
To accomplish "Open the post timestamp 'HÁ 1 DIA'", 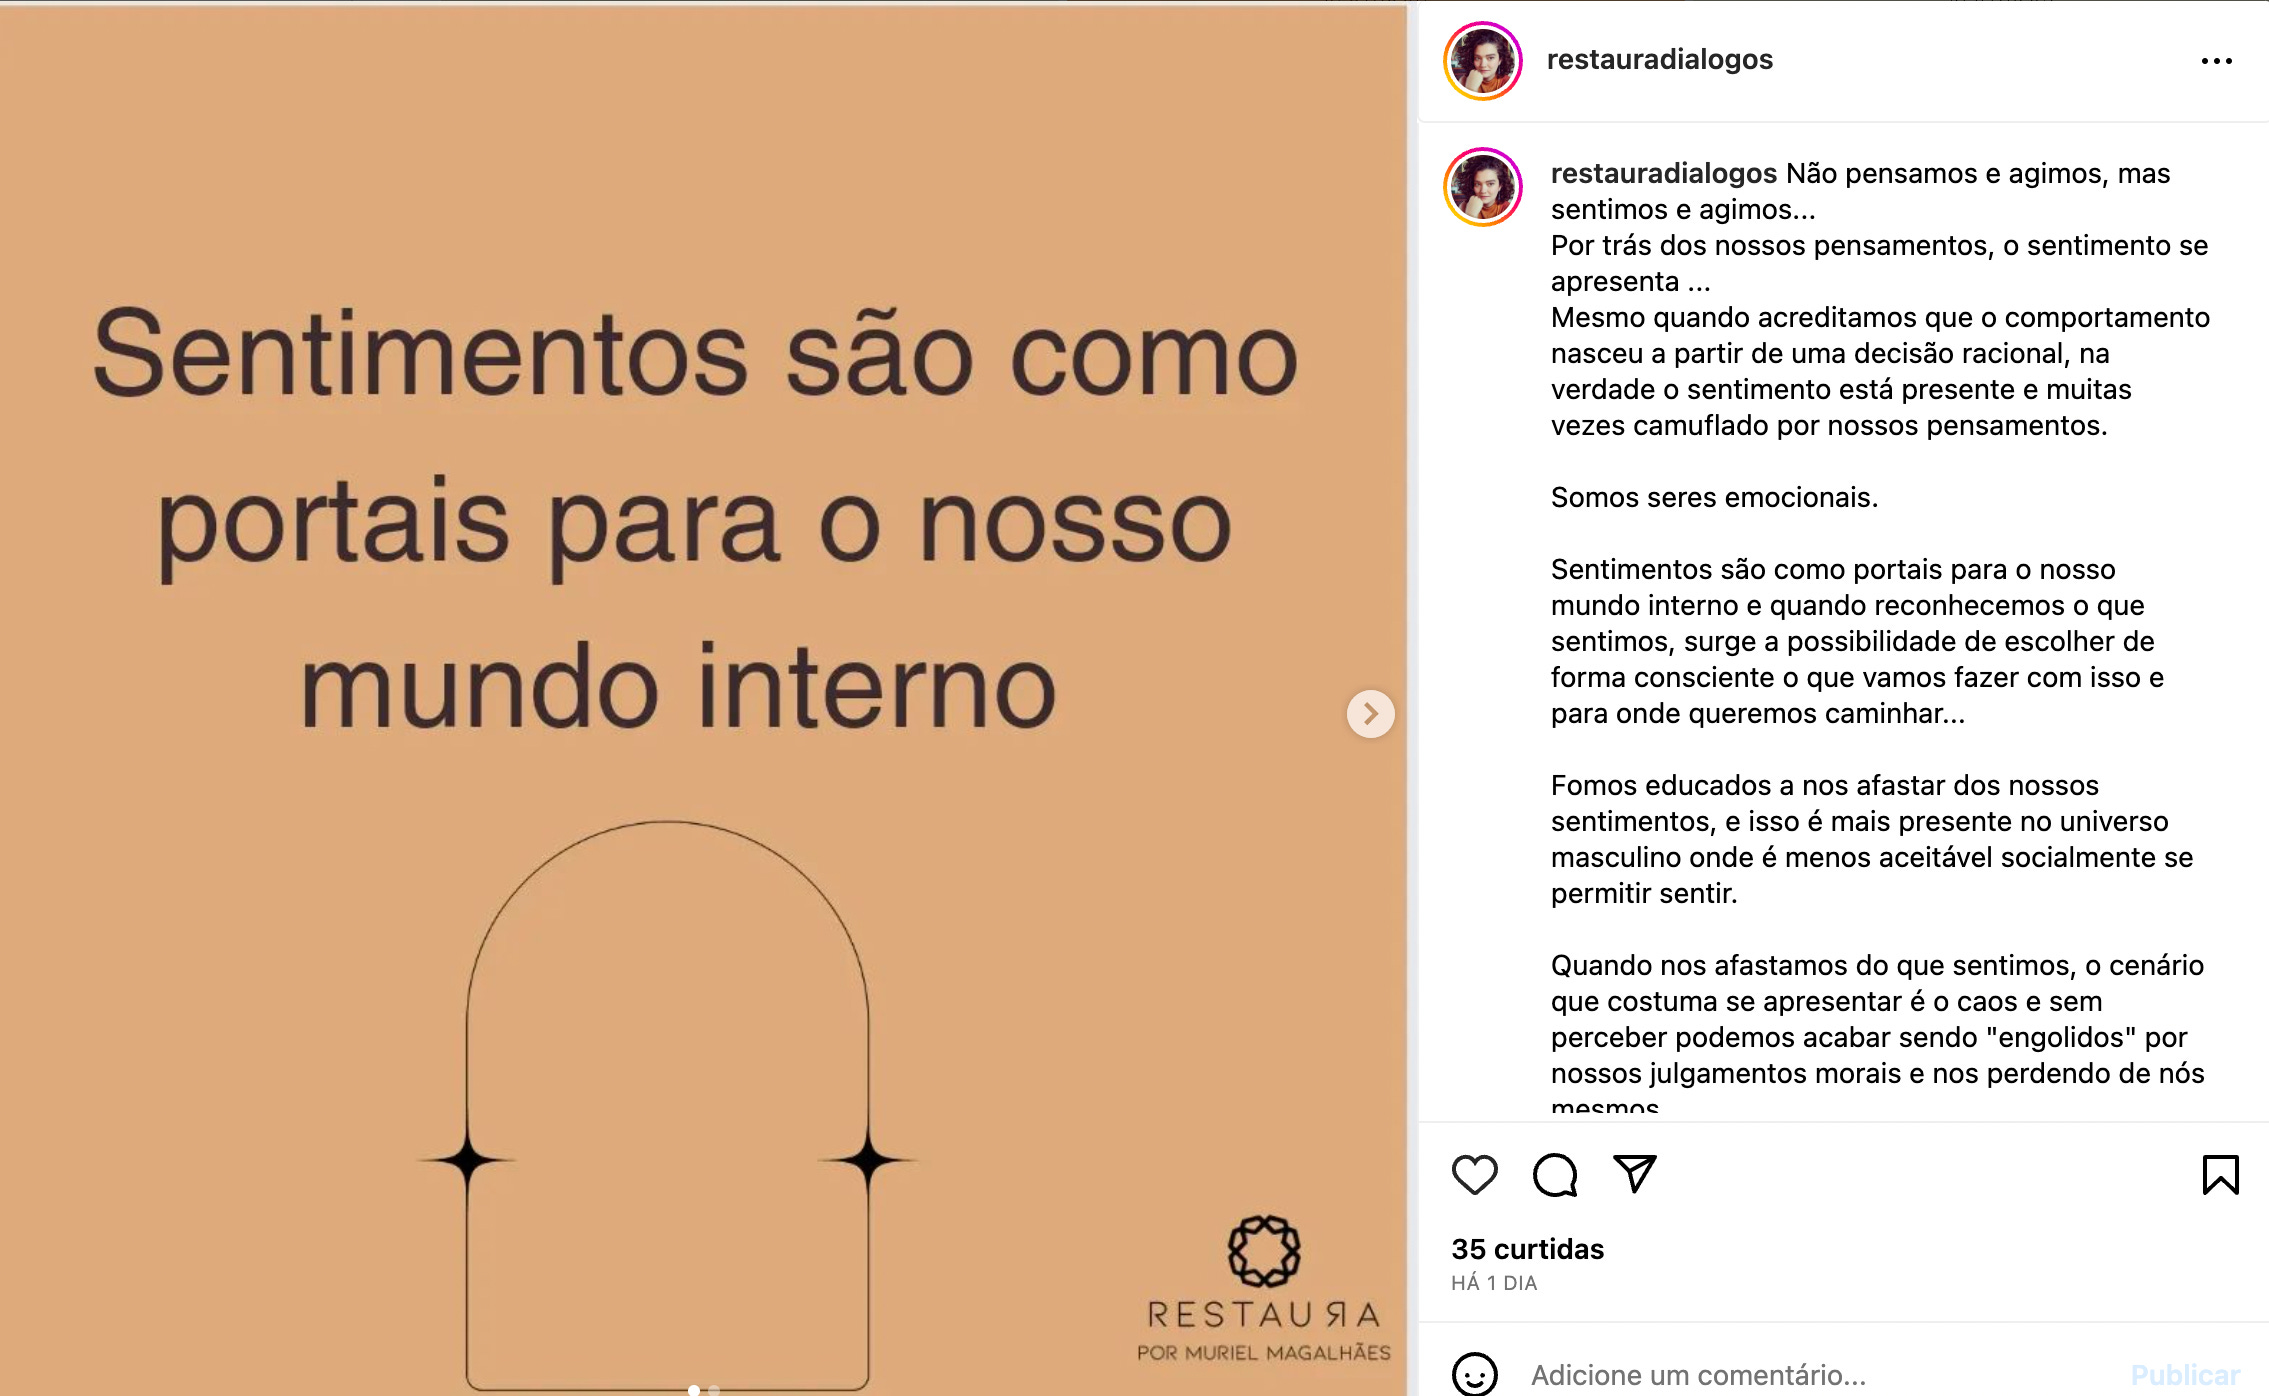I will click(1494, 1283).
